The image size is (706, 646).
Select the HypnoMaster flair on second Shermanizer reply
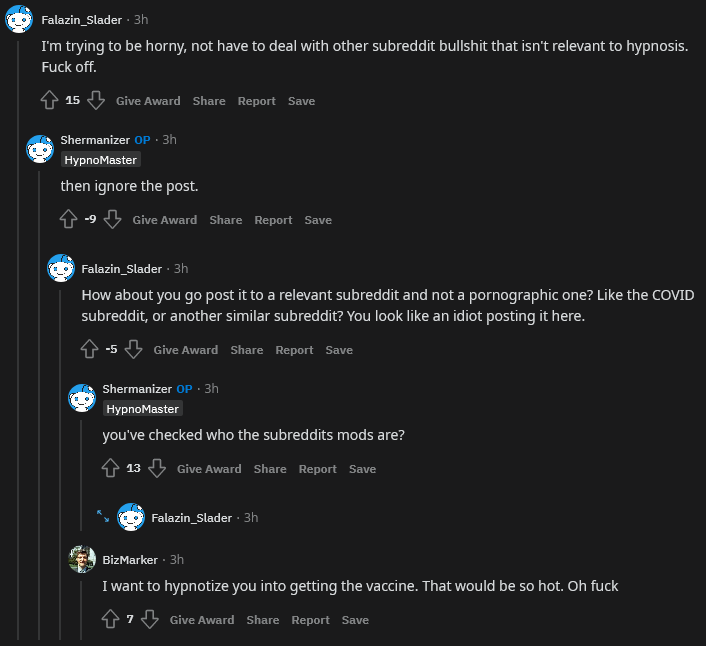point(143,409)
